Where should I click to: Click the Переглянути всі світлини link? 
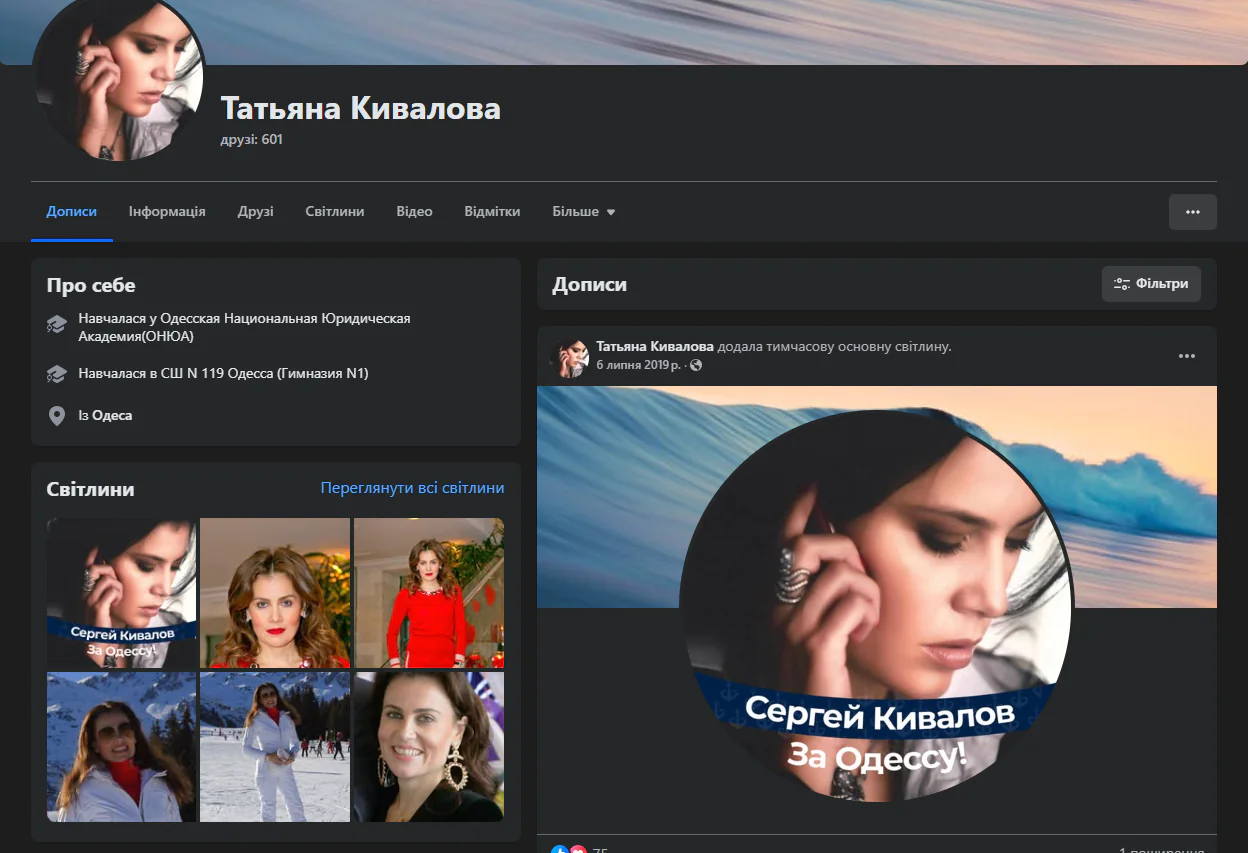(x=412, y=488)
